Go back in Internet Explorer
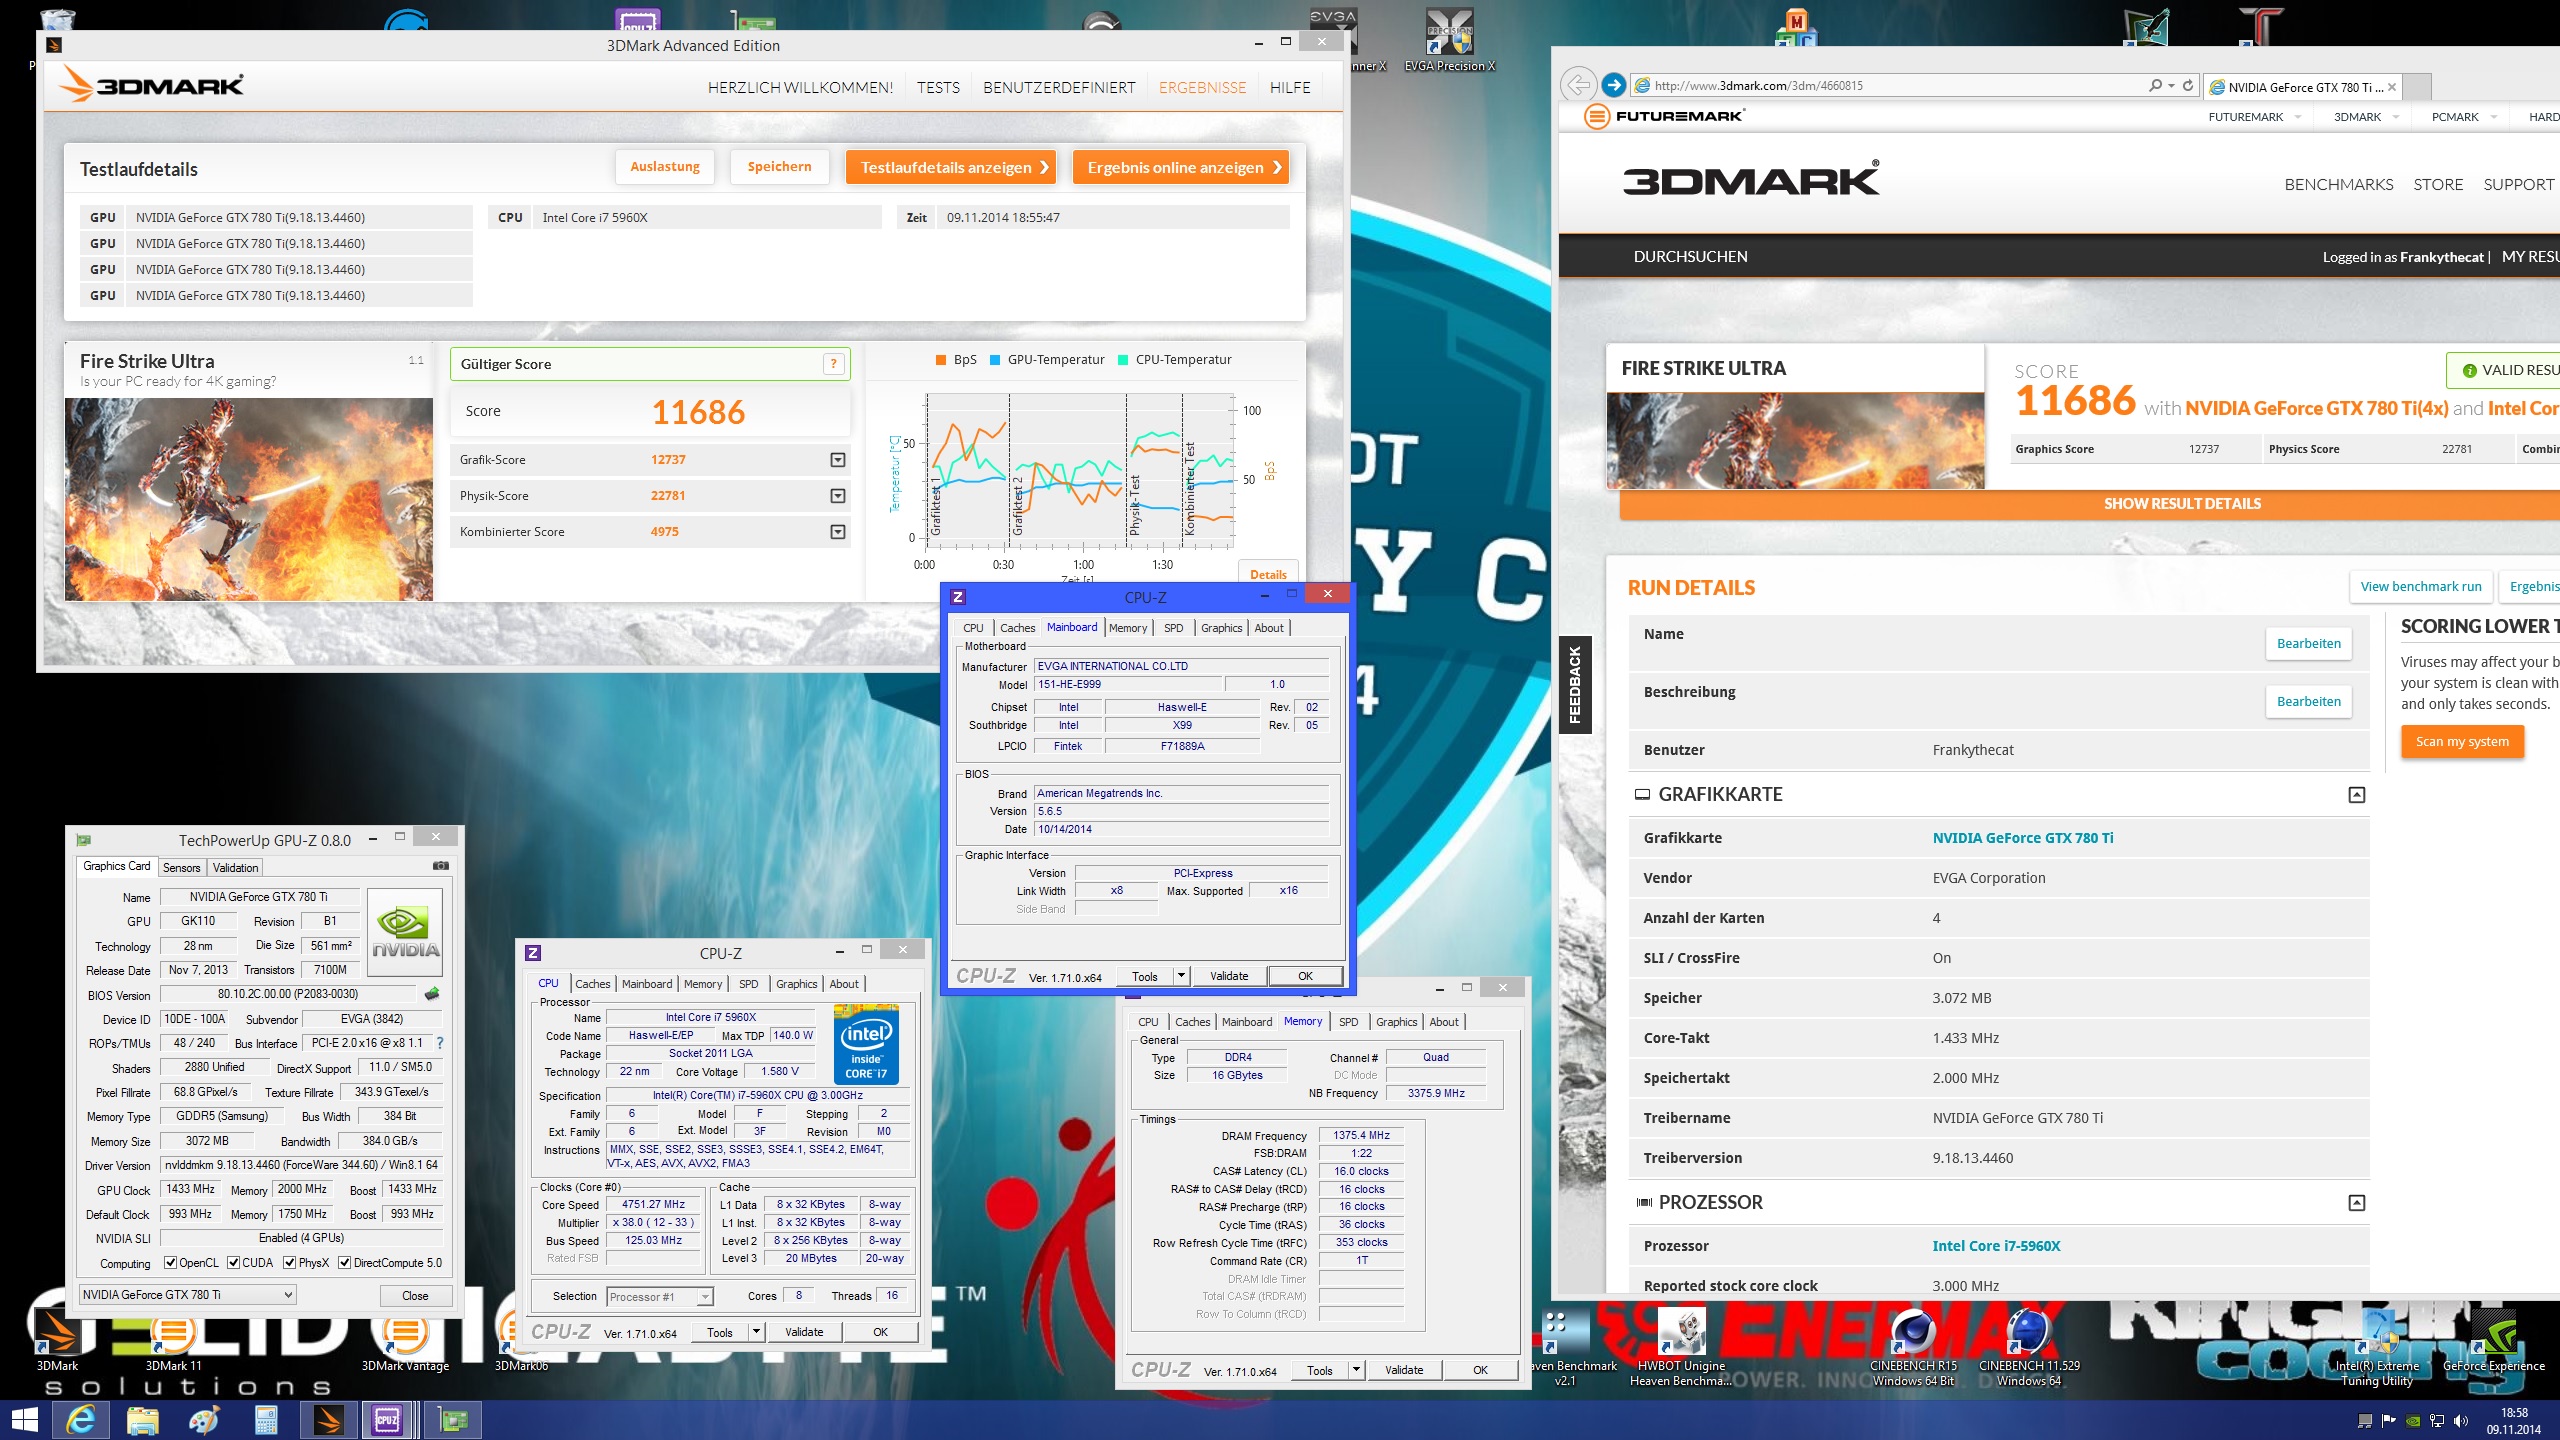2560x1440 pixels. coord(1578,85)
